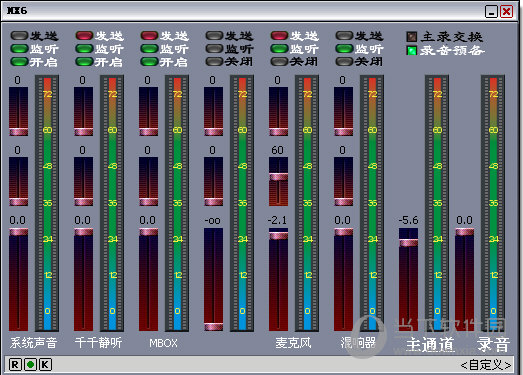The image size is (523, 375).
Task: Click the 60 value on 麦克风 channel
Action: pyautogui.click(x=278, y=150)
